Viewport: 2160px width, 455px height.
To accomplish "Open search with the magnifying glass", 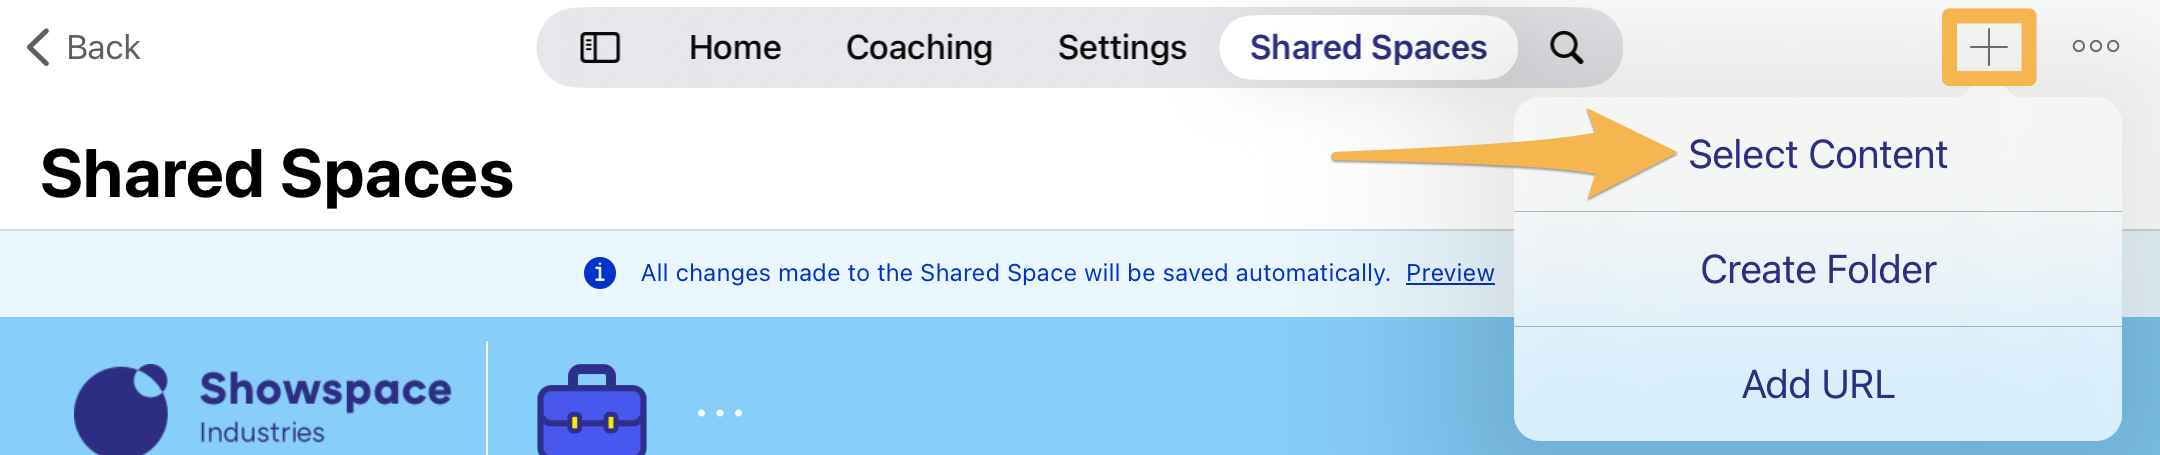I will pyautogui.click(x=1566, y=47).
